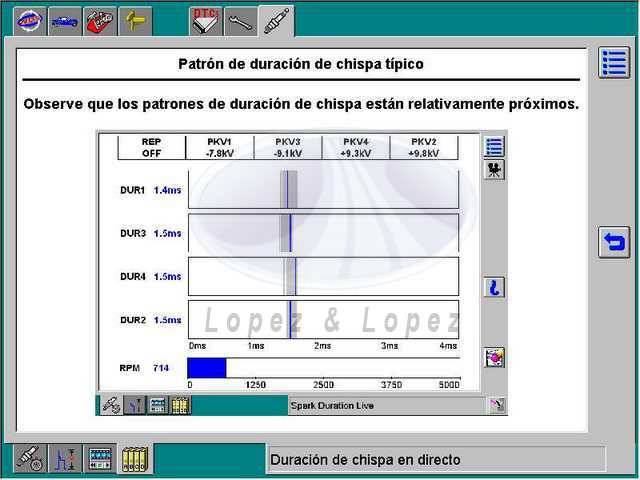Click the PKV1 -7.8kV header cell
Viewport: 640px width, 480px height.
(x=220, y=147)
